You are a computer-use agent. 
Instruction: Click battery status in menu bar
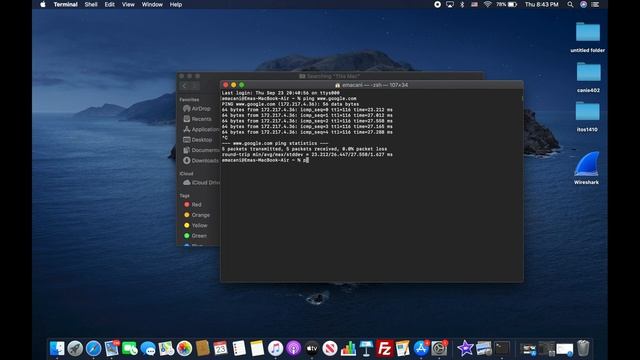coord(507,4)
